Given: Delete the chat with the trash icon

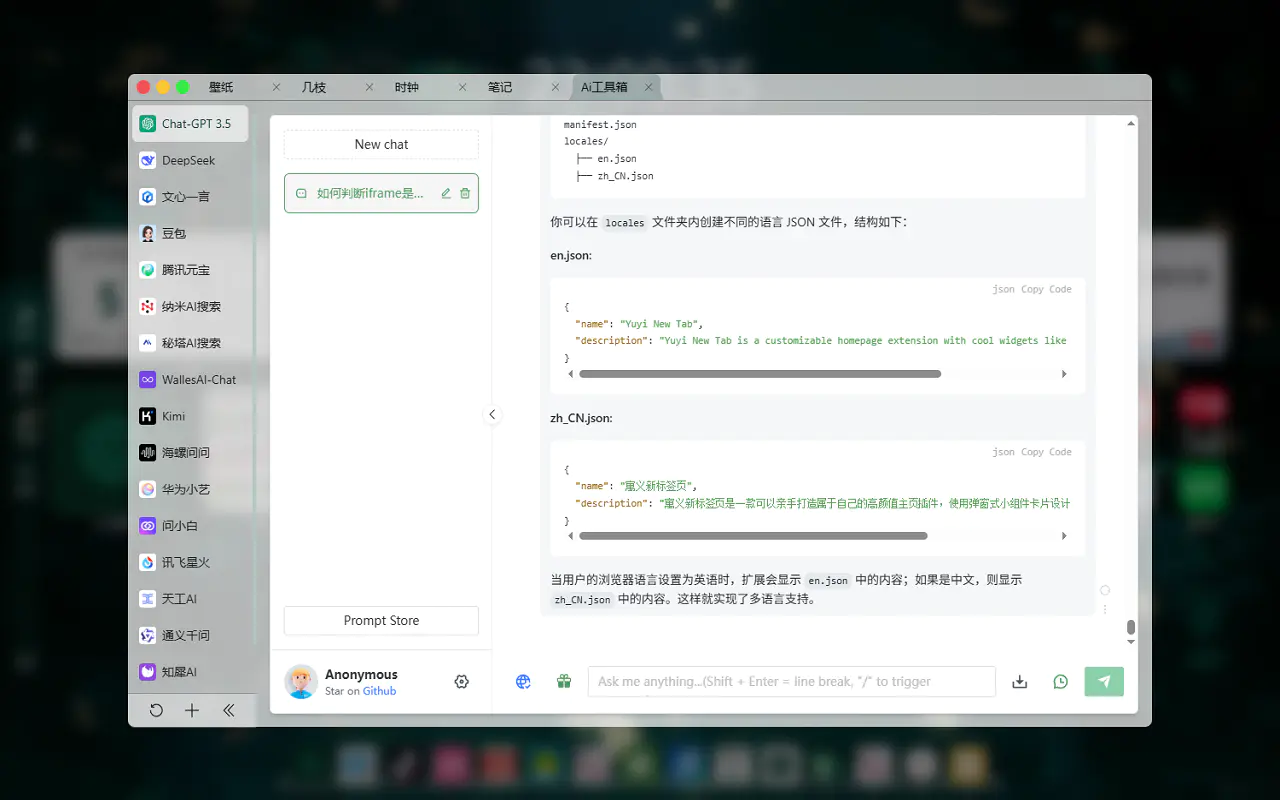Looking at the screenshot, I should 465,194.
